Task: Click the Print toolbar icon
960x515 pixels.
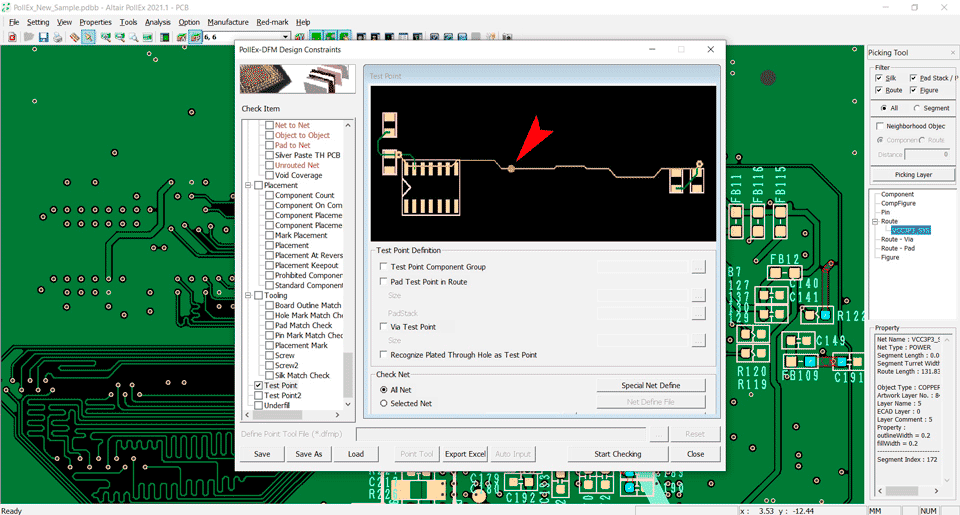Action: [x=58, y=37]
